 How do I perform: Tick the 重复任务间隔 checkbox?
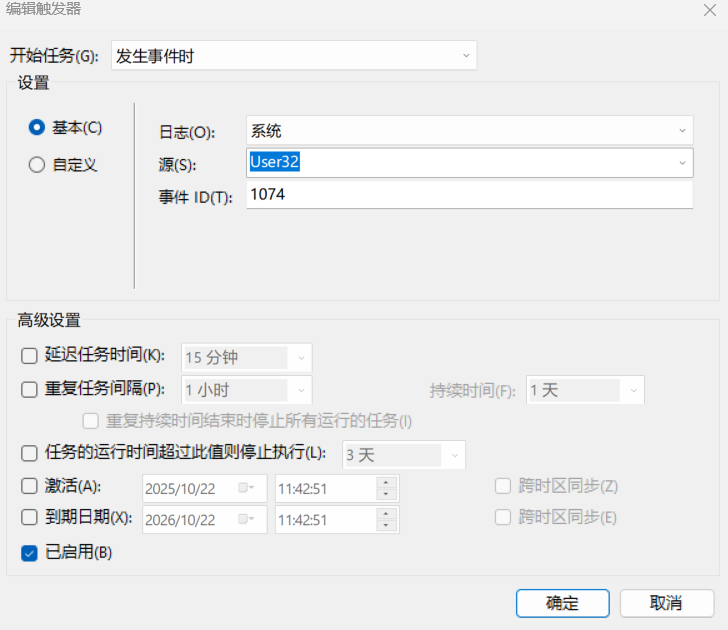pyautogui.click(x=29, y=389)
